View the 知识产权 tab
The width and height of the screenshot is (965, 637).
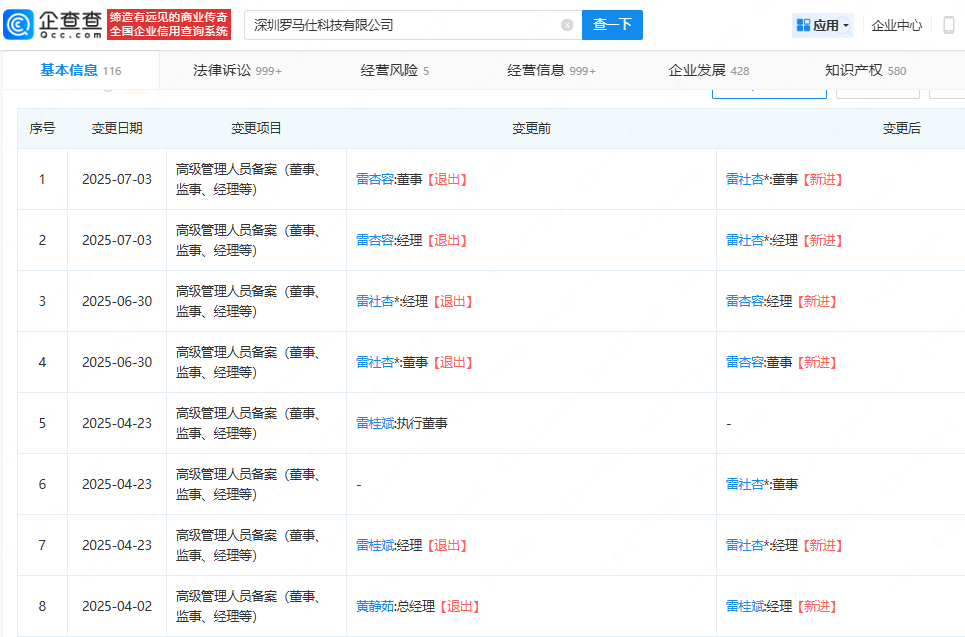[x=856, y=70]
